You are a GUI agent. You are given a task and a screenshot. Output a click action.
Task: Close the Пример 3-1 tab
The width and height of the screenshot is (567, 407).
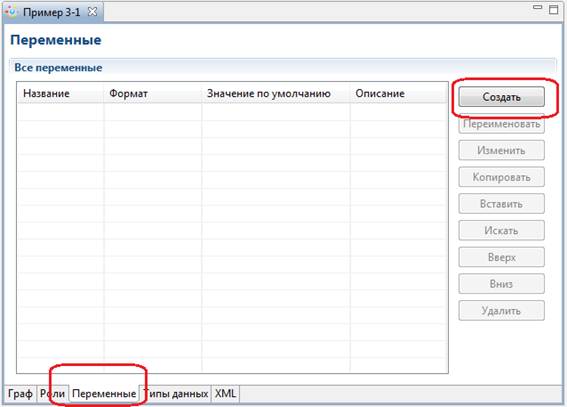click(93, 12)
